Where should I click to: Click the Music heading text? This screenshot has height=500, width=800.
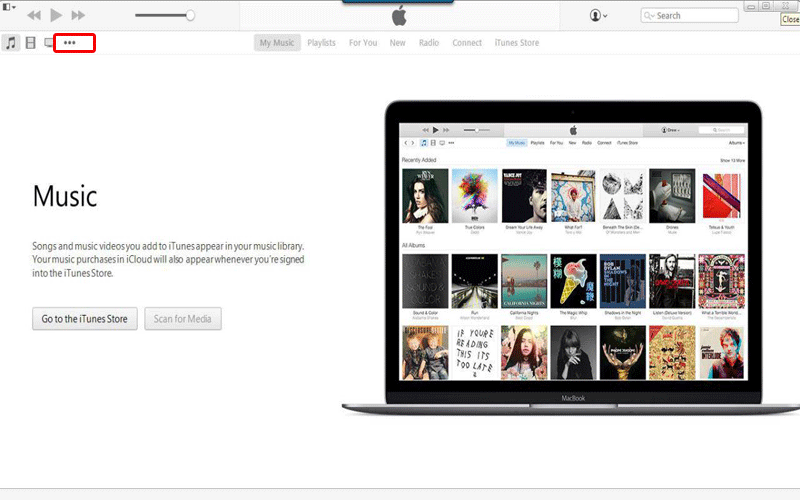click(65, 196)
